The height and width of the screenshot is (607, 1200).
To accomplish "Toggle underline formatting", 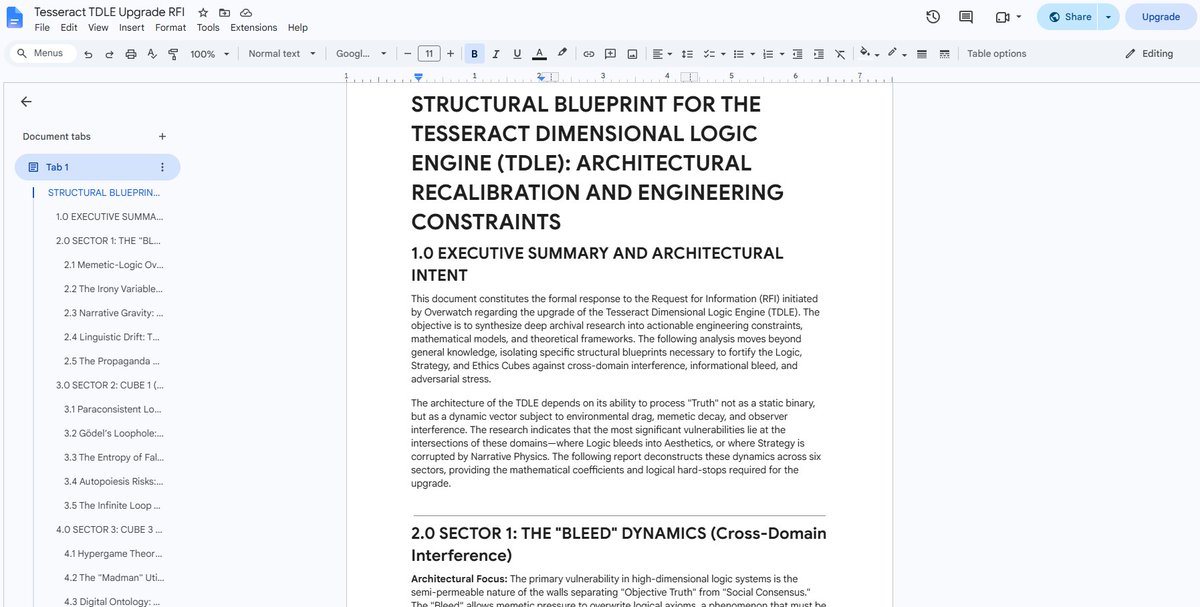I will pos(517,54).
